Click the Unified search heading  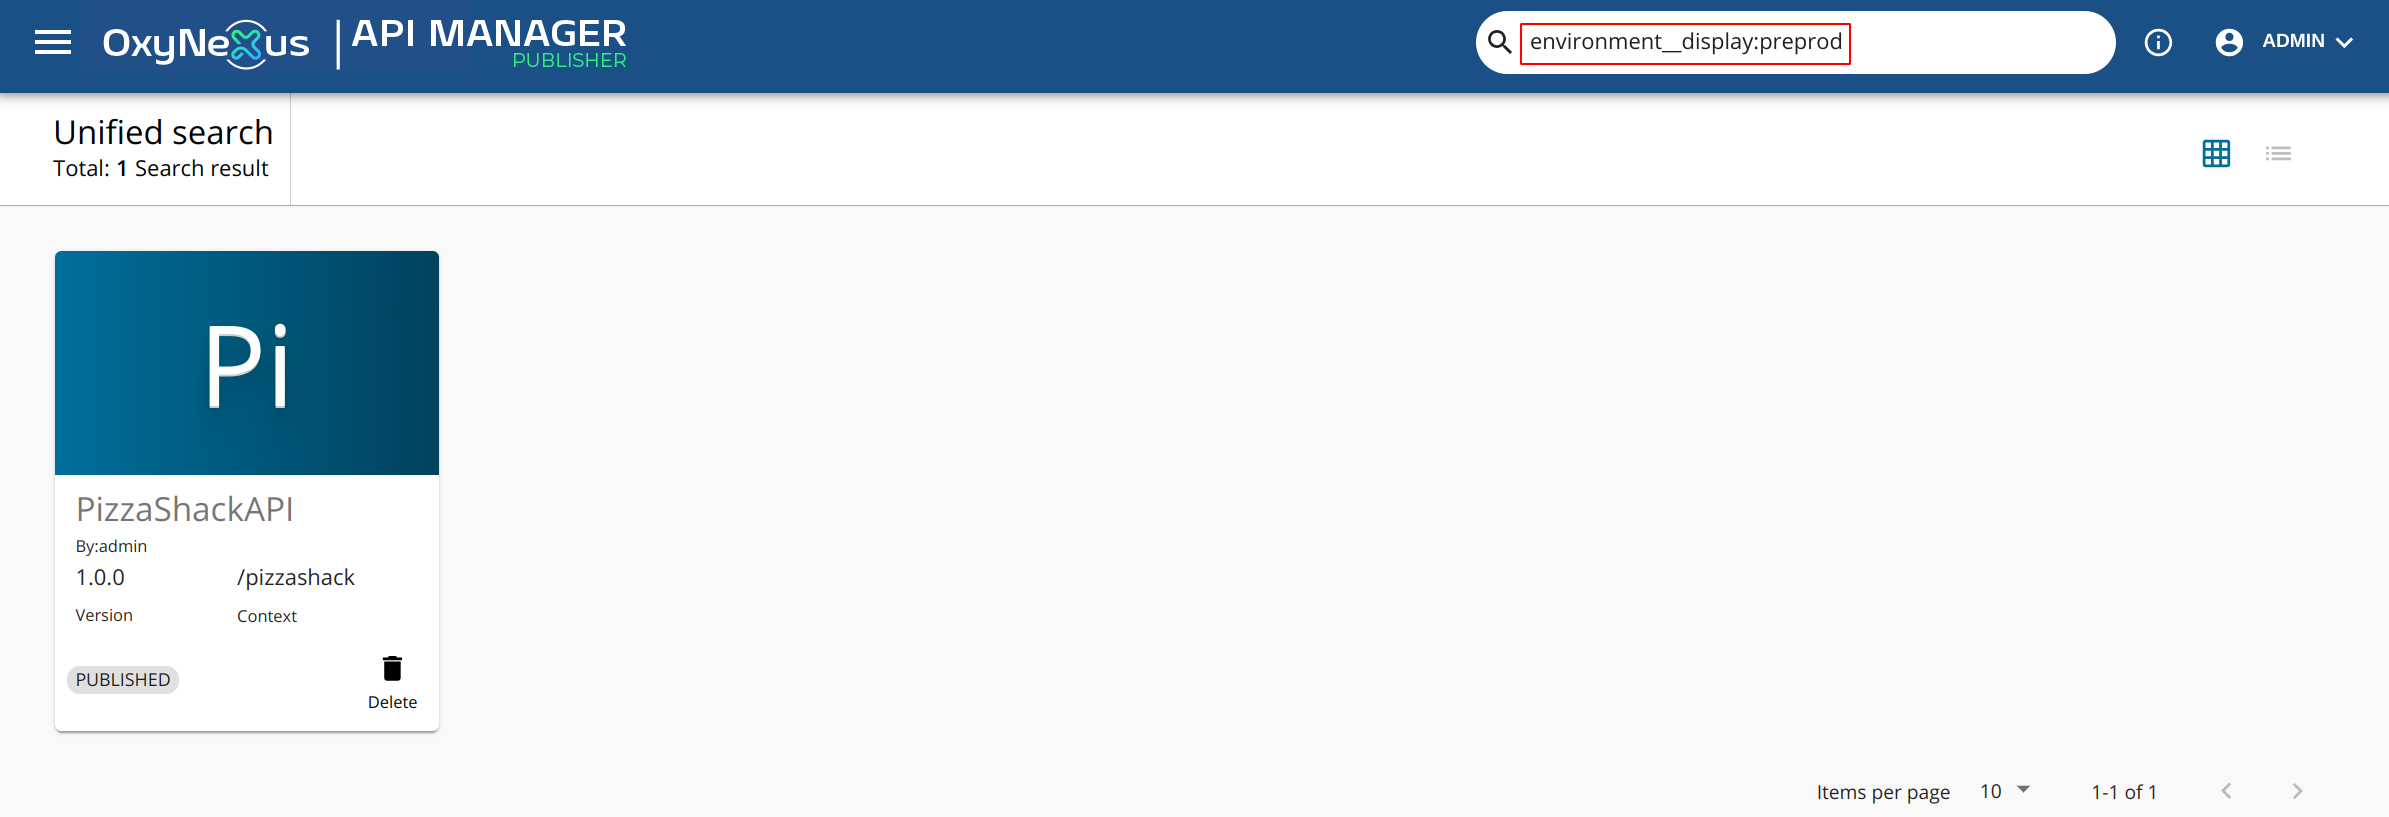(x=163, y=132)
